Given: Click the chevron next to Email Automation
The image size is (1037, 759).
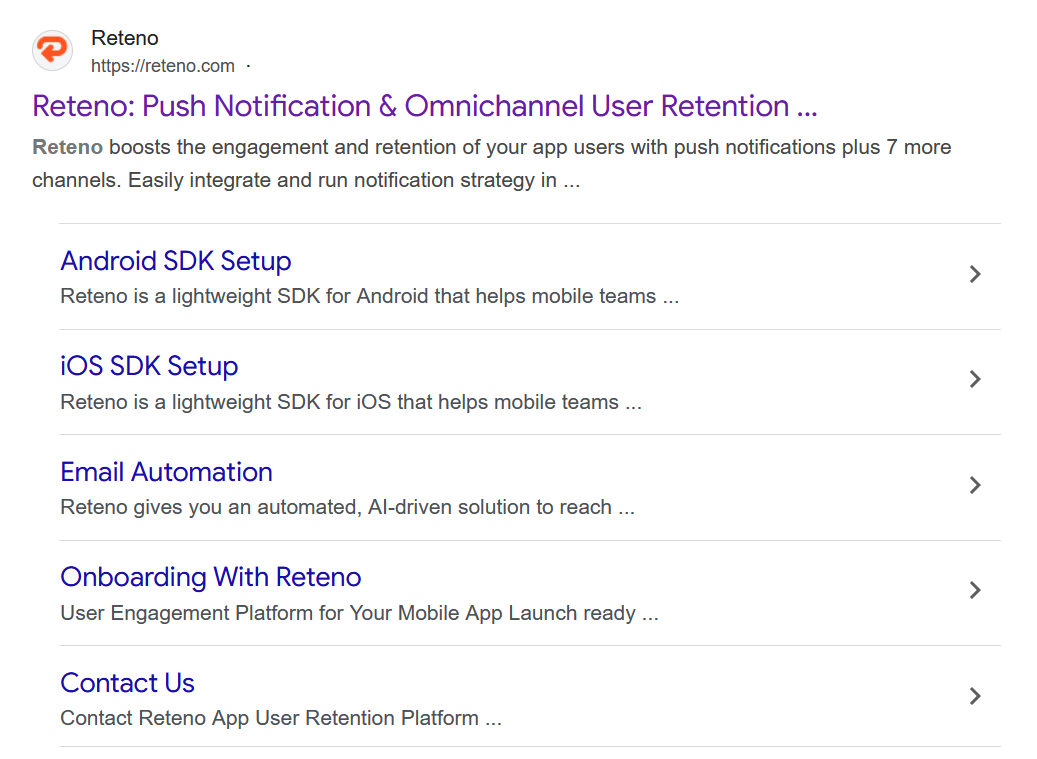Looking at the screenshot, I should tap(975, 485).
